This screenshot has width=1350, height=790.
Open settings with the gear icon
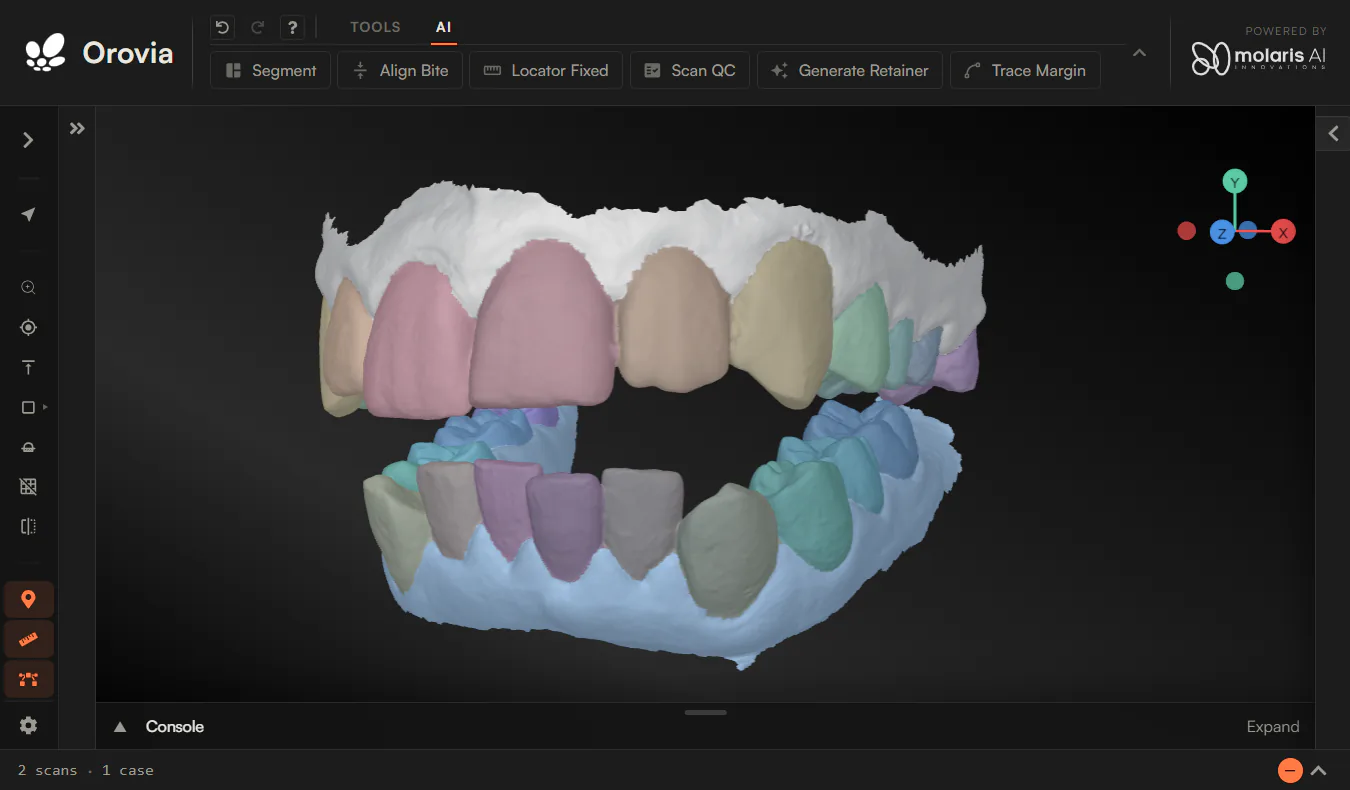[28, 726]
